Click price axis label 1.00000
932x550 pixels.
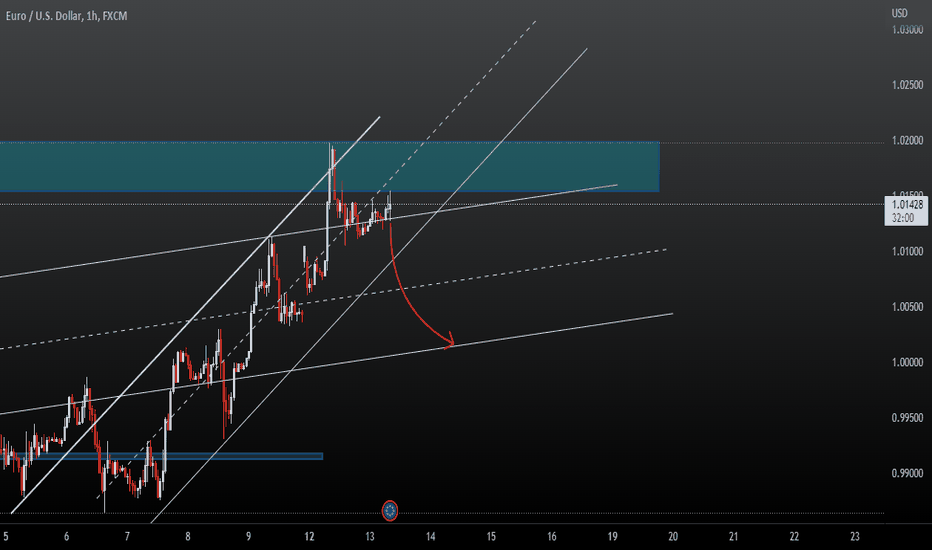coord(908,362)
